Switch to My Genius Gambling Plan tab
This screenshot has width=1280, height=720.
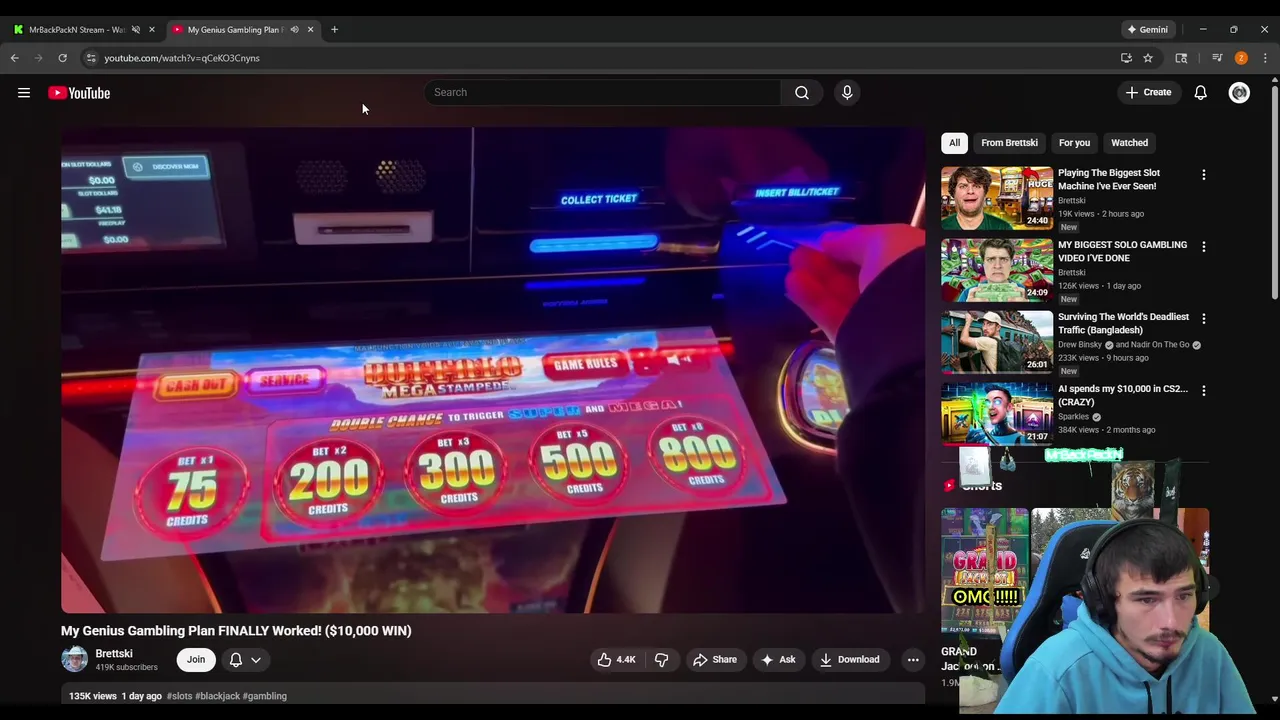(235, 29)
